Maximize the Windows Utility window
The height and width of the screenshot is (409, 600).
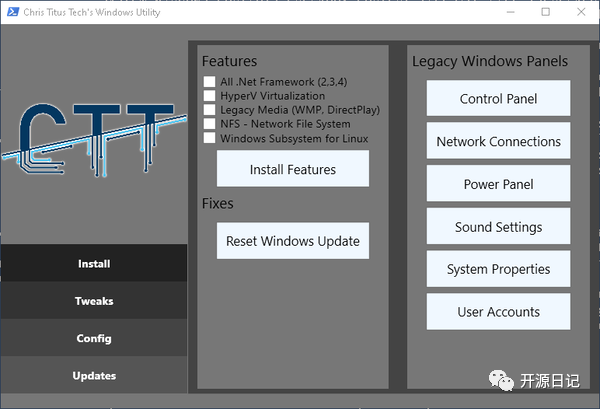coord(546,12)
